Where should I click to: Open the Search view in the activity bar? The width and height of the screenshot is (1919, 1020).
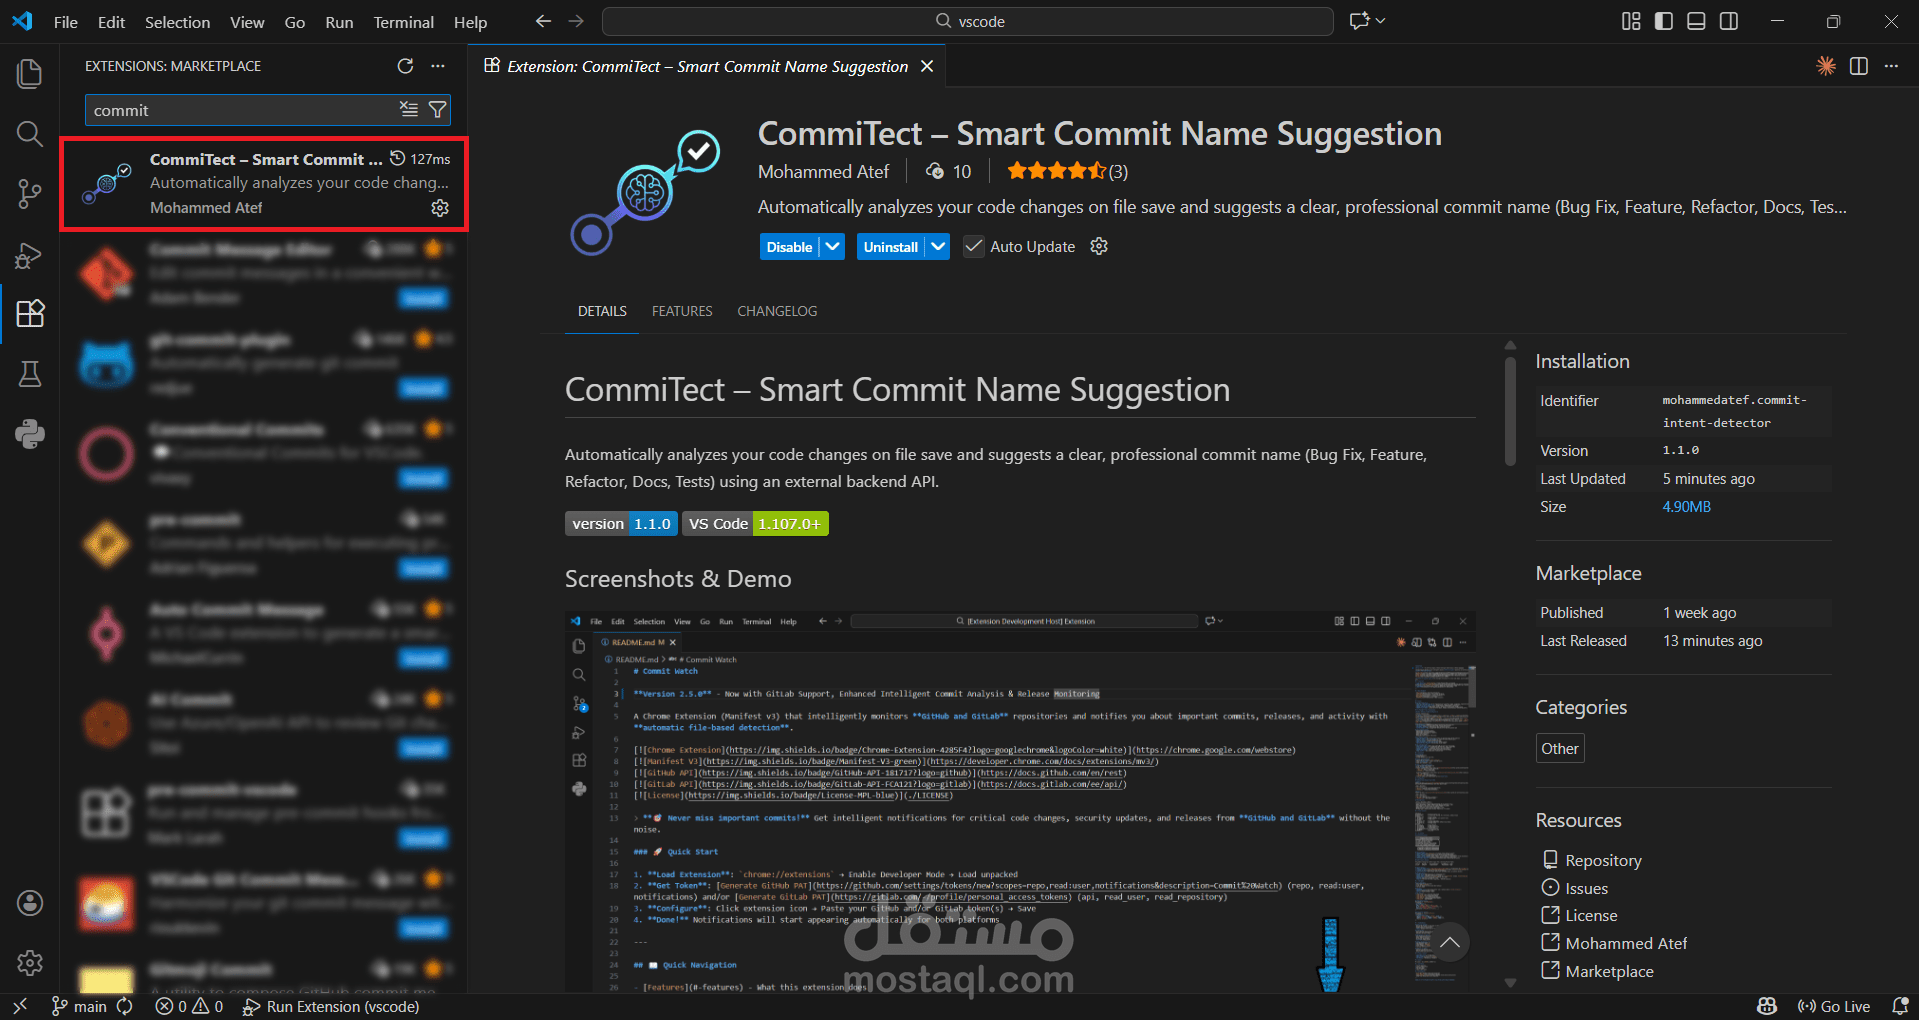tap(30, 134)
